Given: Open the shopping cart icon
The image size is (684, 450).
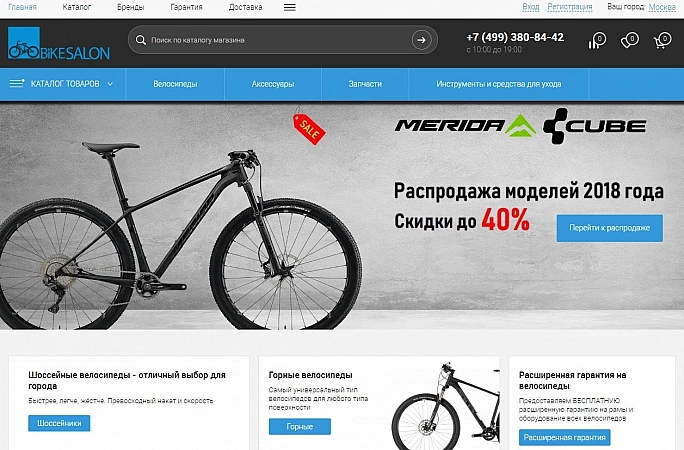Looking at the screenshot, I should pos(662,41).
